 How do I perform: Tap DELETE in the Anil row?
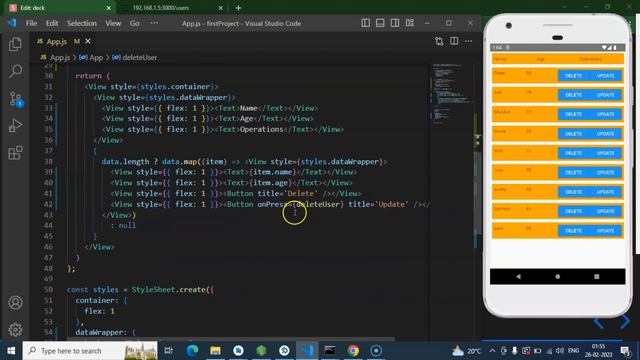pyautogui.click(x=573, y=95)
